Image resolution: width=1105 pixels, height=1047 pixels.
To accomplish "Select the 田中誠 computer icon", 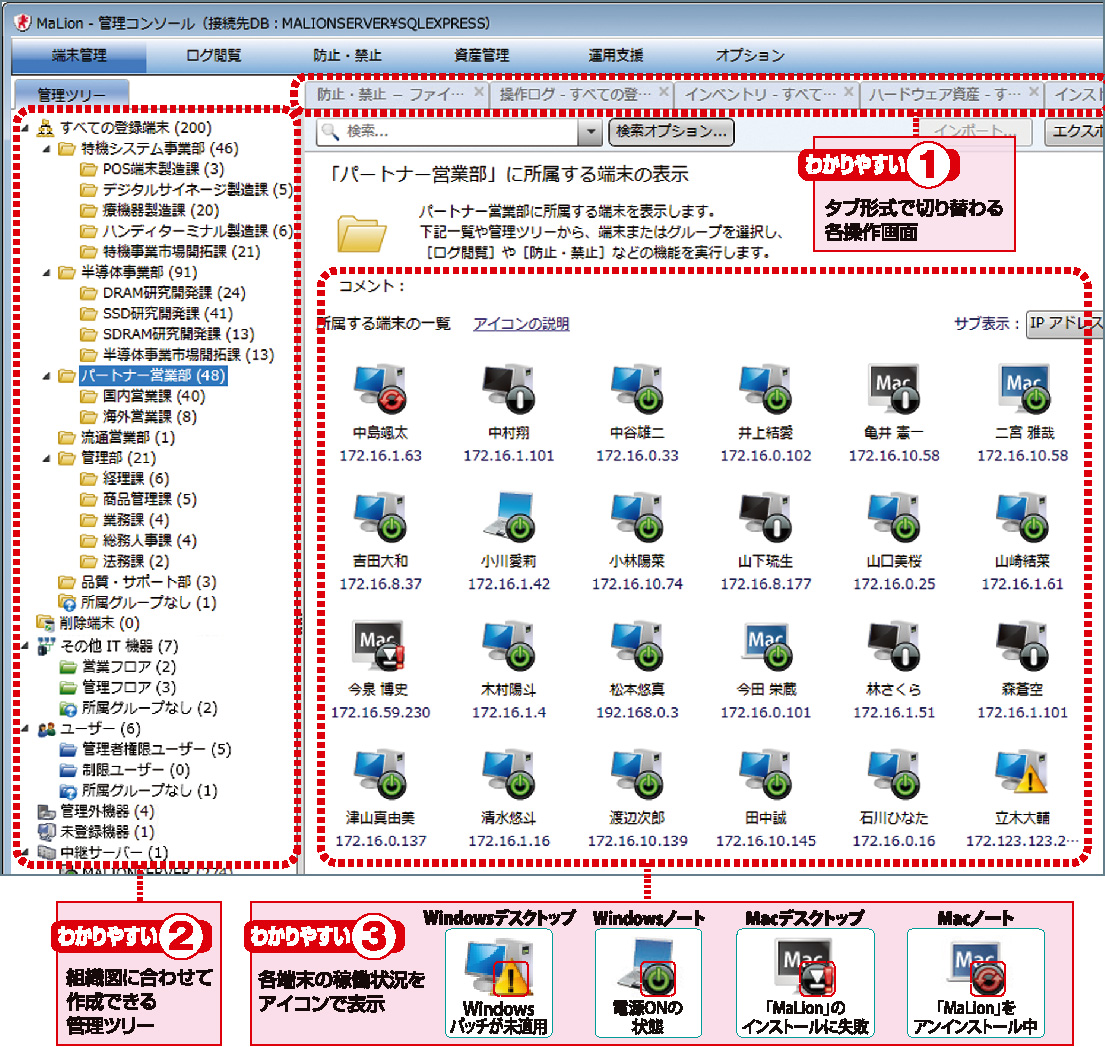I will [x=765, y=773].
